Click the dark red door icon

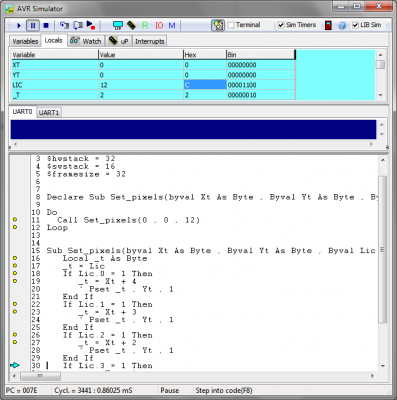(328, 25)
